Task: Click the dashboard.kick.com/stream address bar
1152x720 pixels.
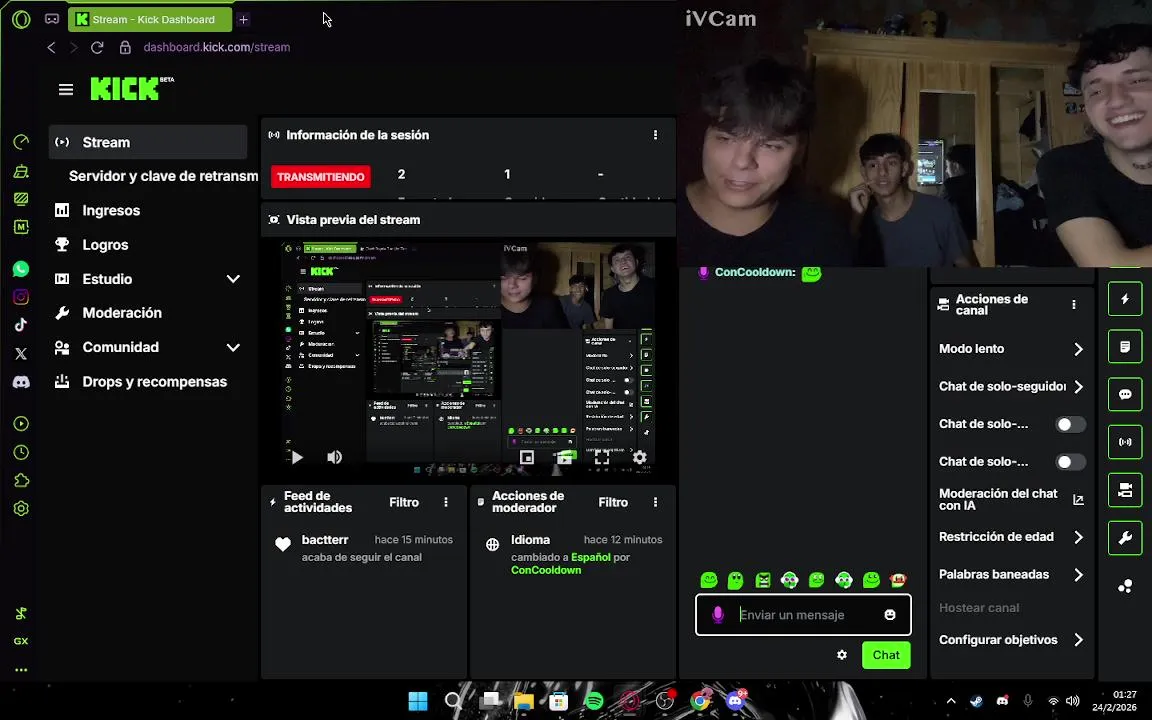Action: coord(217,47)
